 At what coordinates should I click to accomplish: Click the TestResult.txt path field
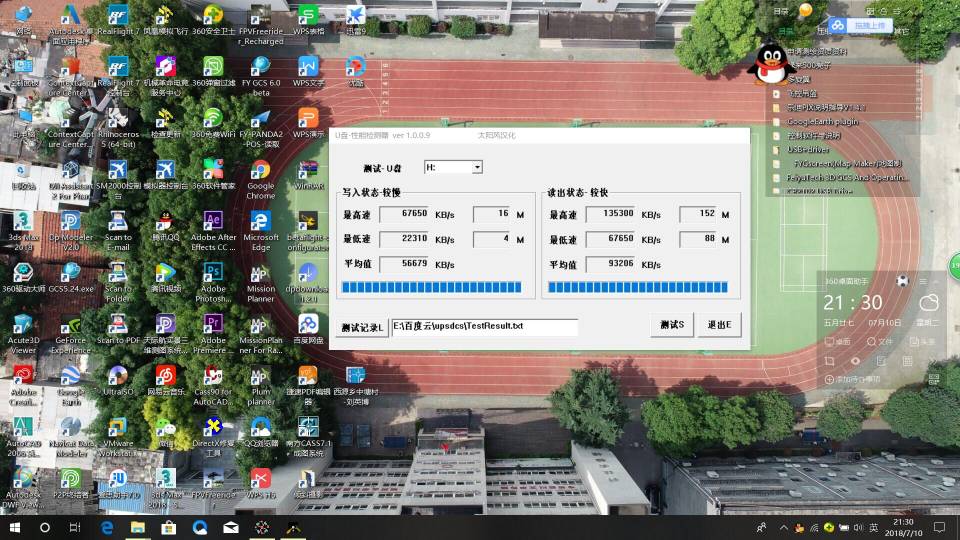coord(484,326)
